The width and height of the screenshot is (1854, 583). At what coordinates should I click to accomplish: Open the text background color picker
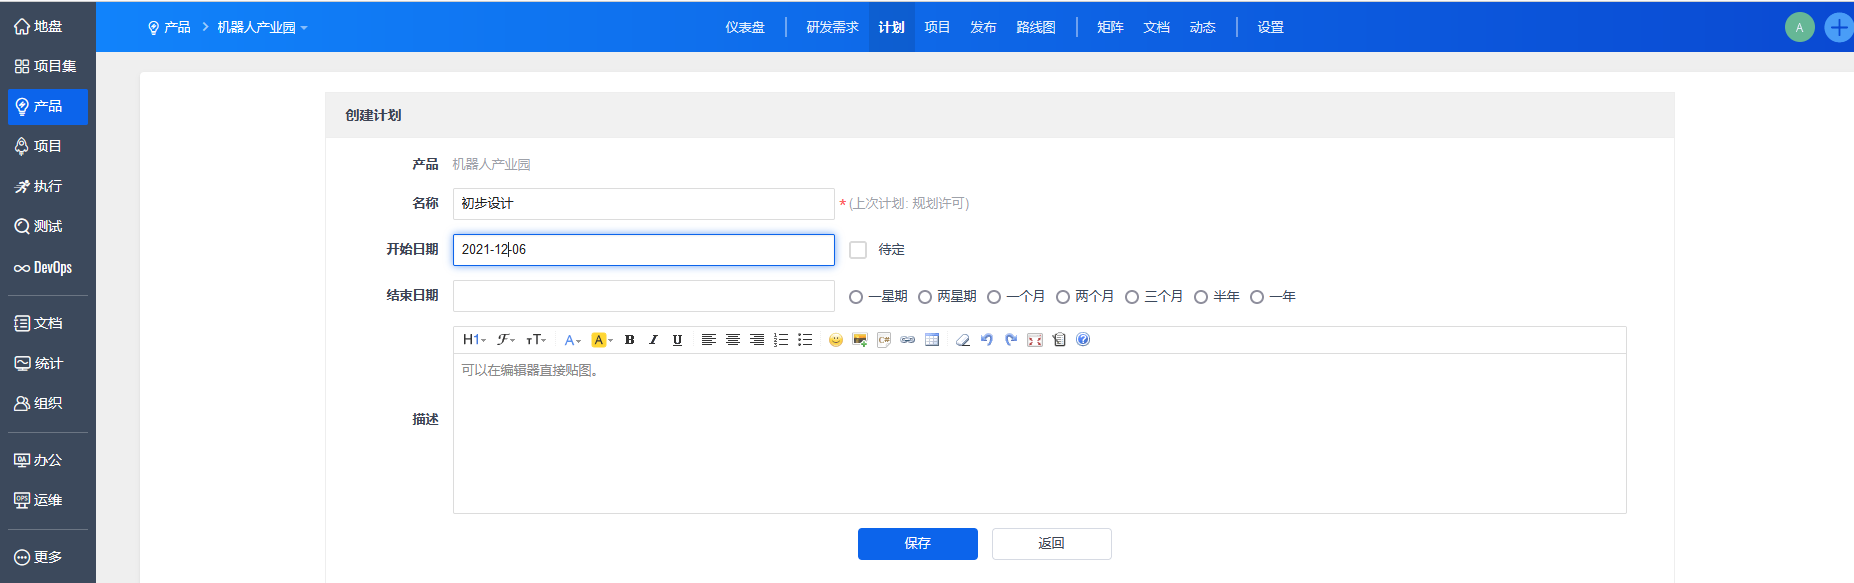602,340
